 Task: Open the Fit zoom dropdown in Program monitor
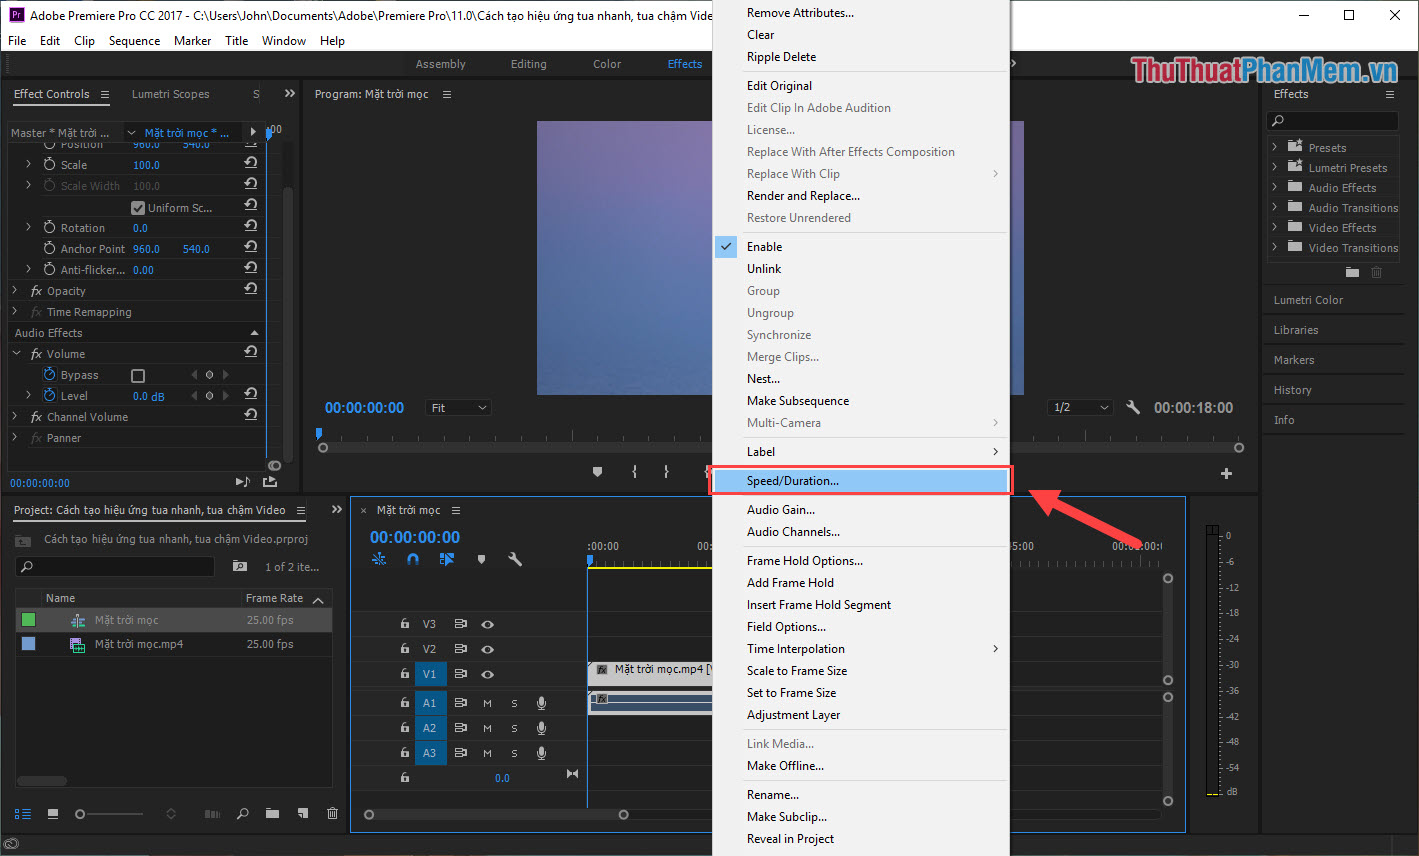458,407
